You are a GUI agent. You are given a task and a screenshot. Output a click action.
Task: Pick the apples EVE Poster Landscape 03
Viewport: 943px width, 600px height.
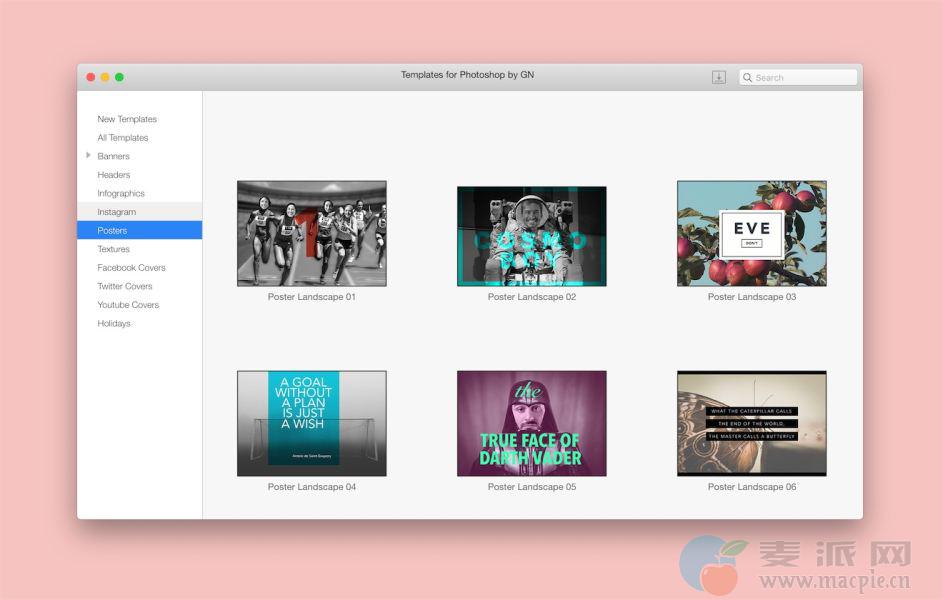751,233
